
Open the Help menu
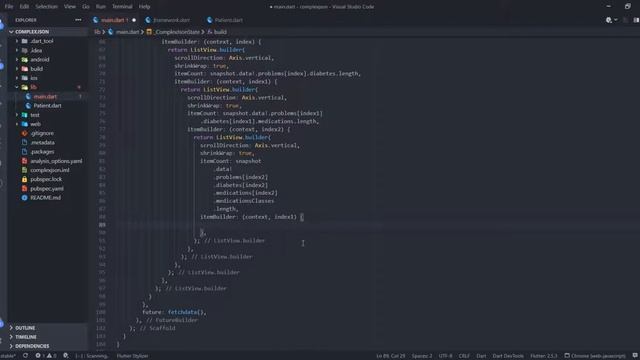point(144,7)
